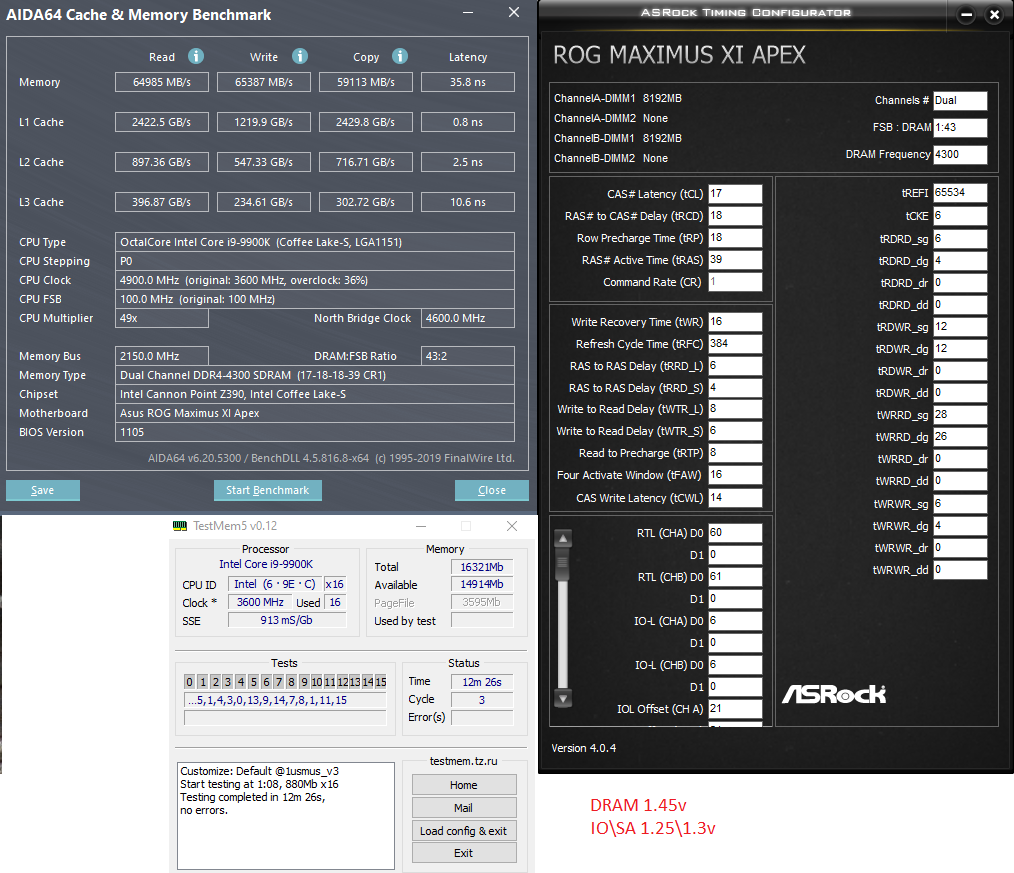Click the TestMem5 title bar app icon
Viewport: 1014px width, 873px height.
(x=180, y=526)
